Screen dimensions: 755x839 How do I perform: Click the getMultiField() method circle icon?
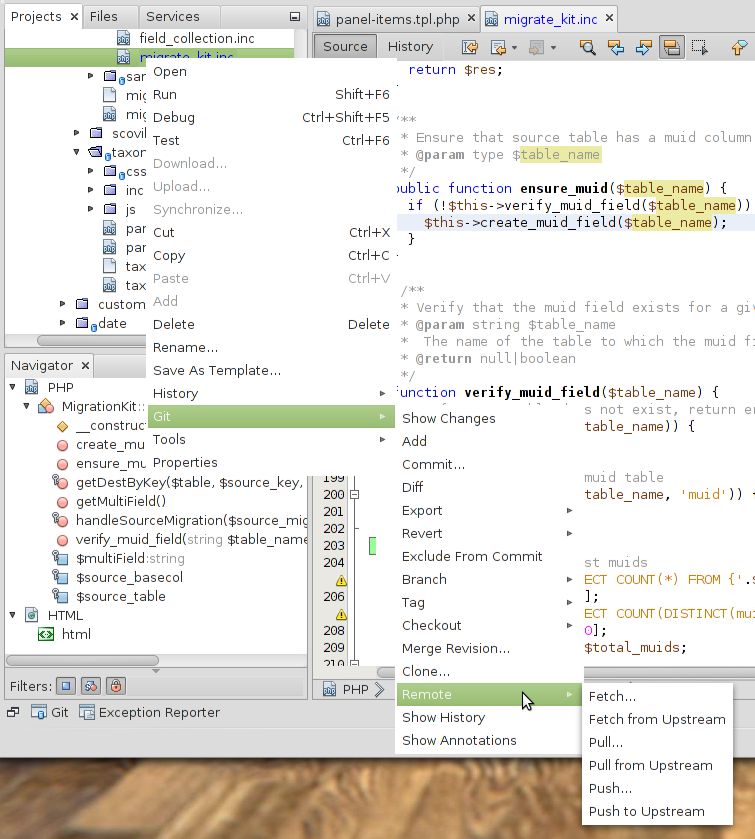point(63,502)
